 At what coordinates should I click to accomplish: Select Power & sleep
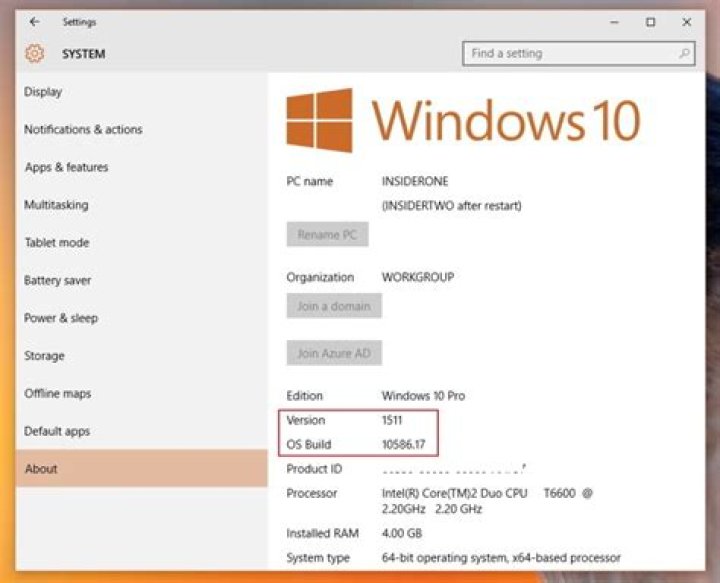click(61, 318)
